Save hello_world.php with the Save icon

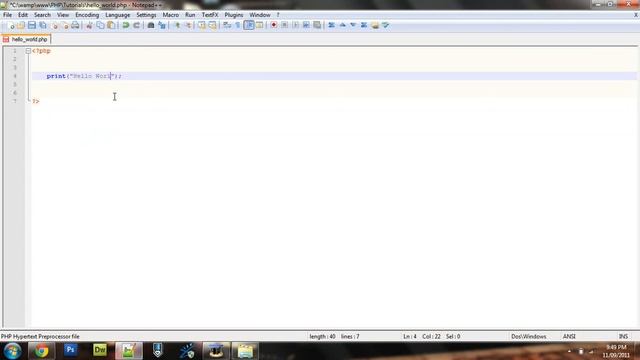point(31,25)
